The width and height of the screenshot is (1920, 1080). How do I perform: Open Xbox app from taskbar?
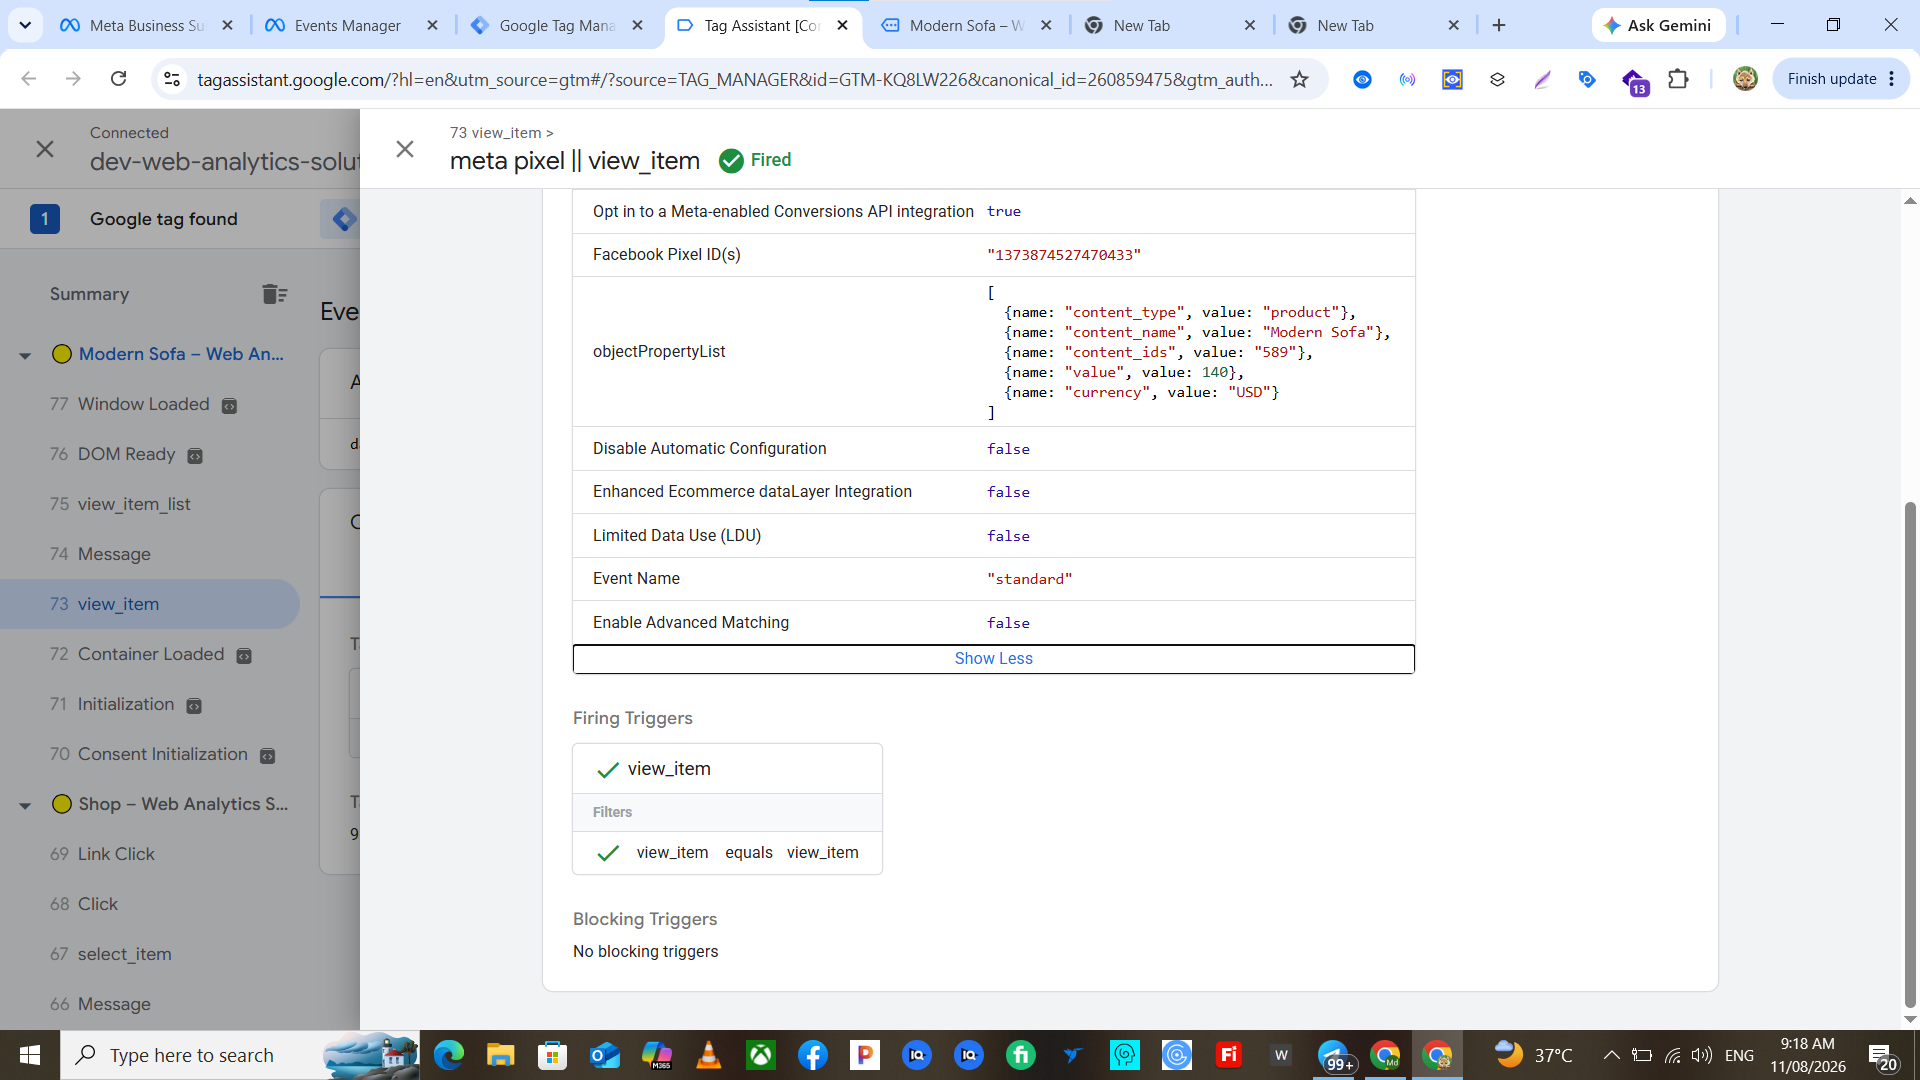click(x=761, y=1055)
